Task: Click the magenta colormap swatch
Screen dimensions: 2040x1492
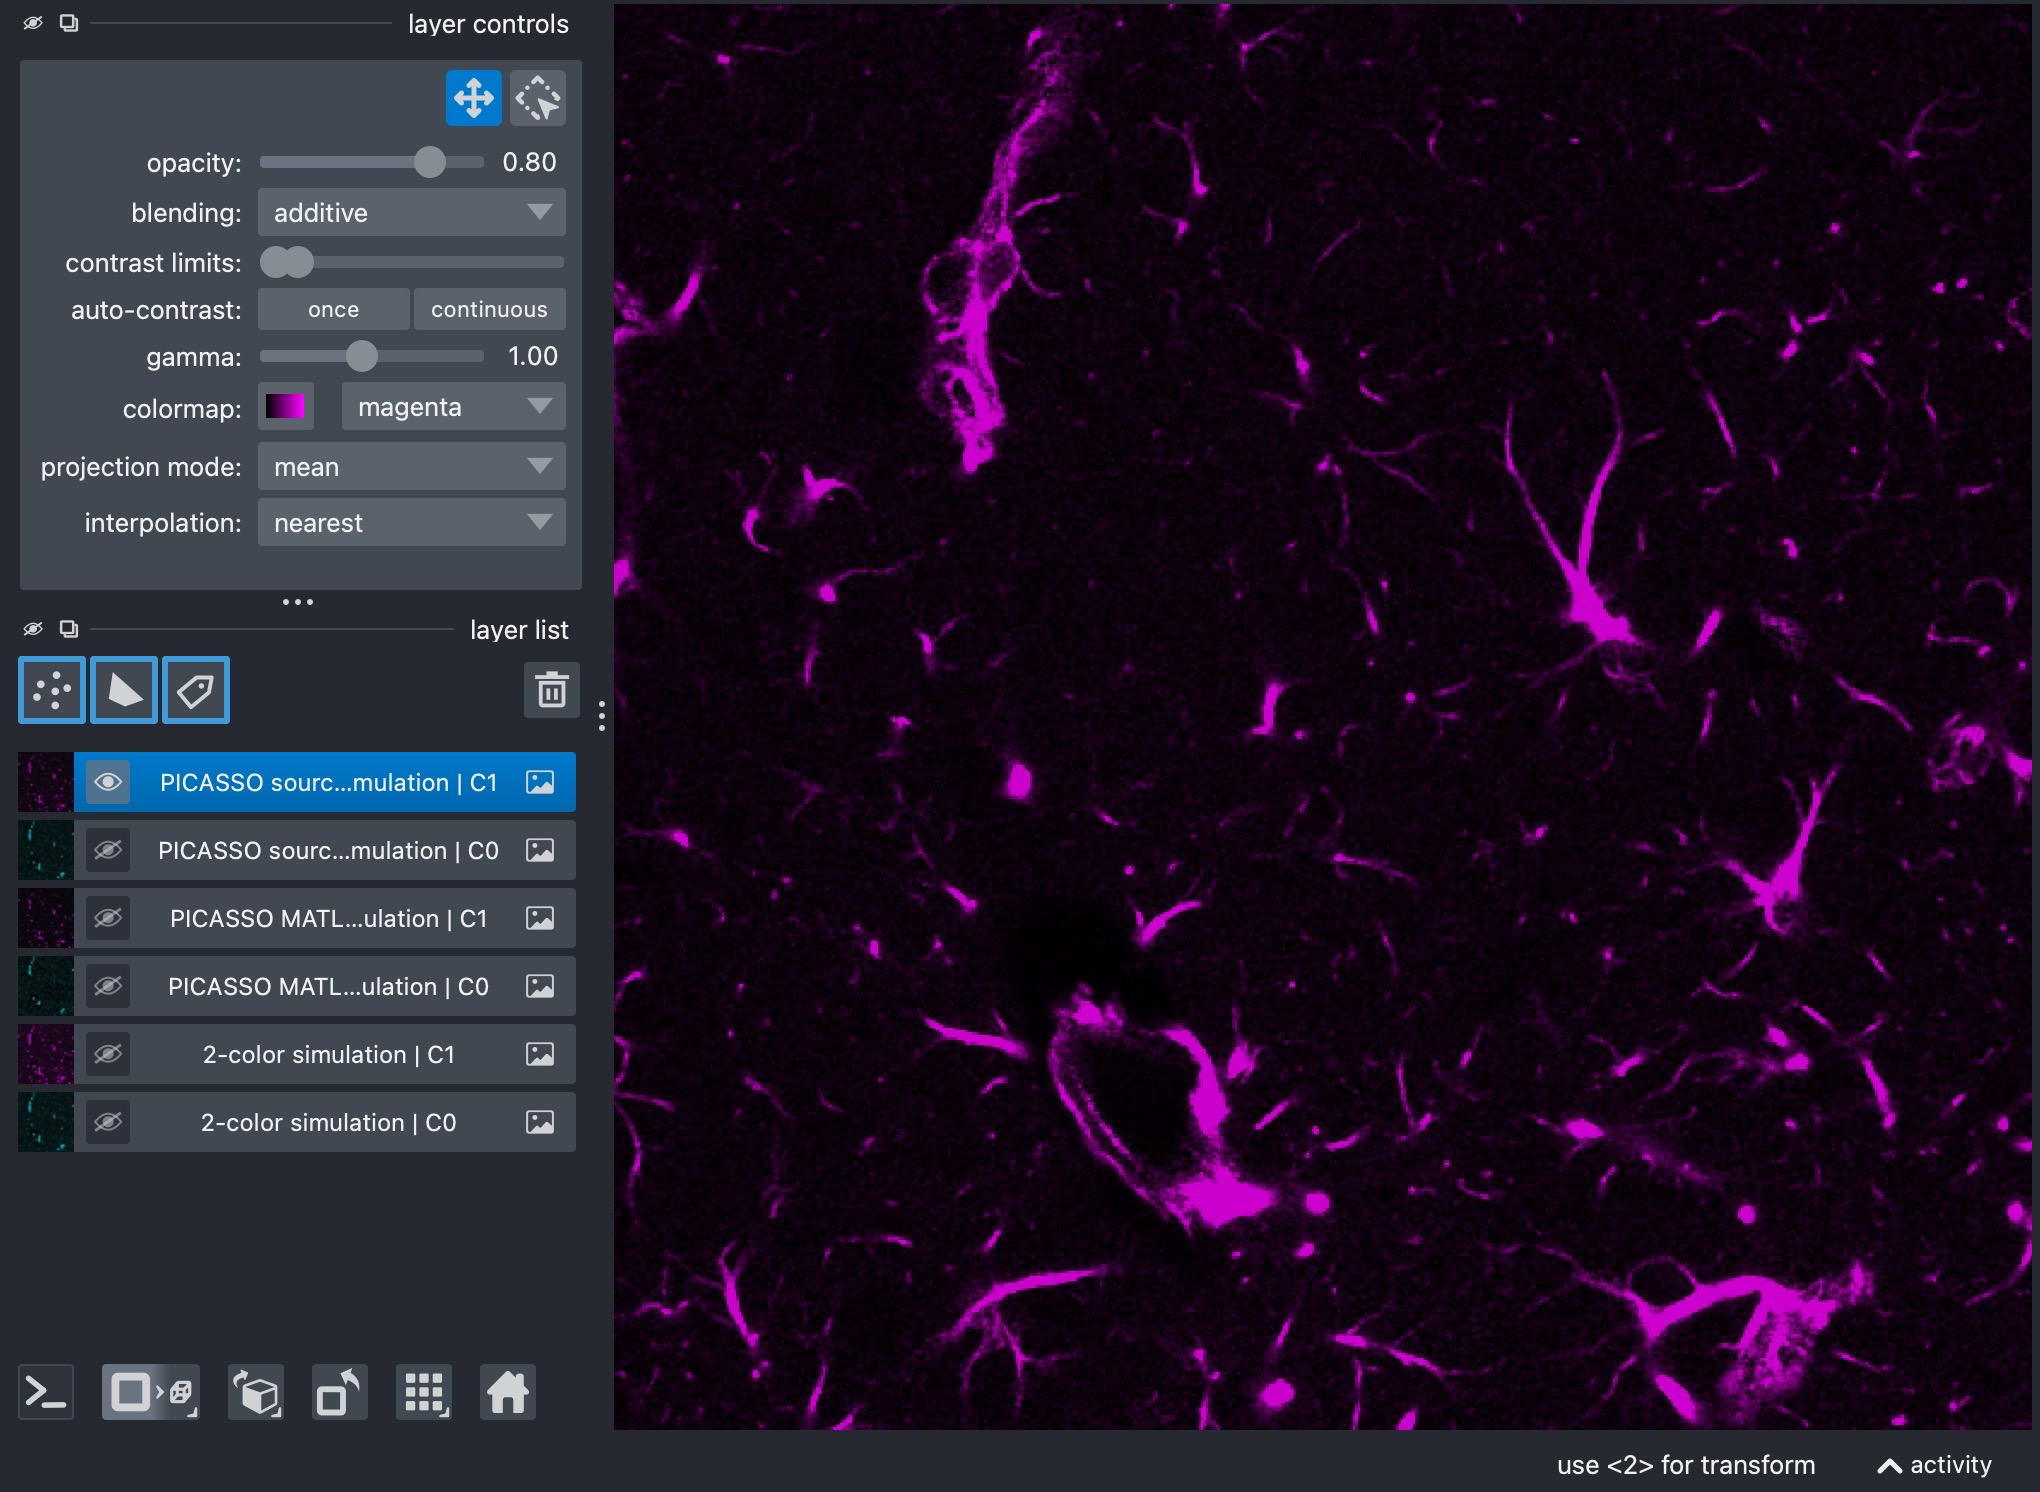Action: (285, 406)
